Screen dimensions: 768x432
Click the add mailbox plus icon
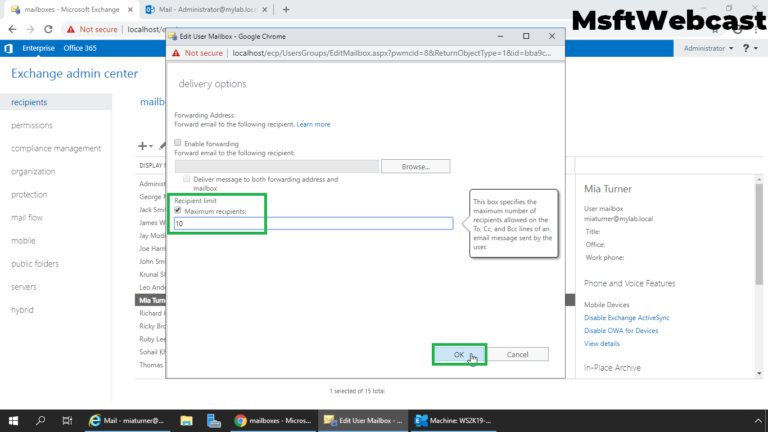[x=143, y=146]
